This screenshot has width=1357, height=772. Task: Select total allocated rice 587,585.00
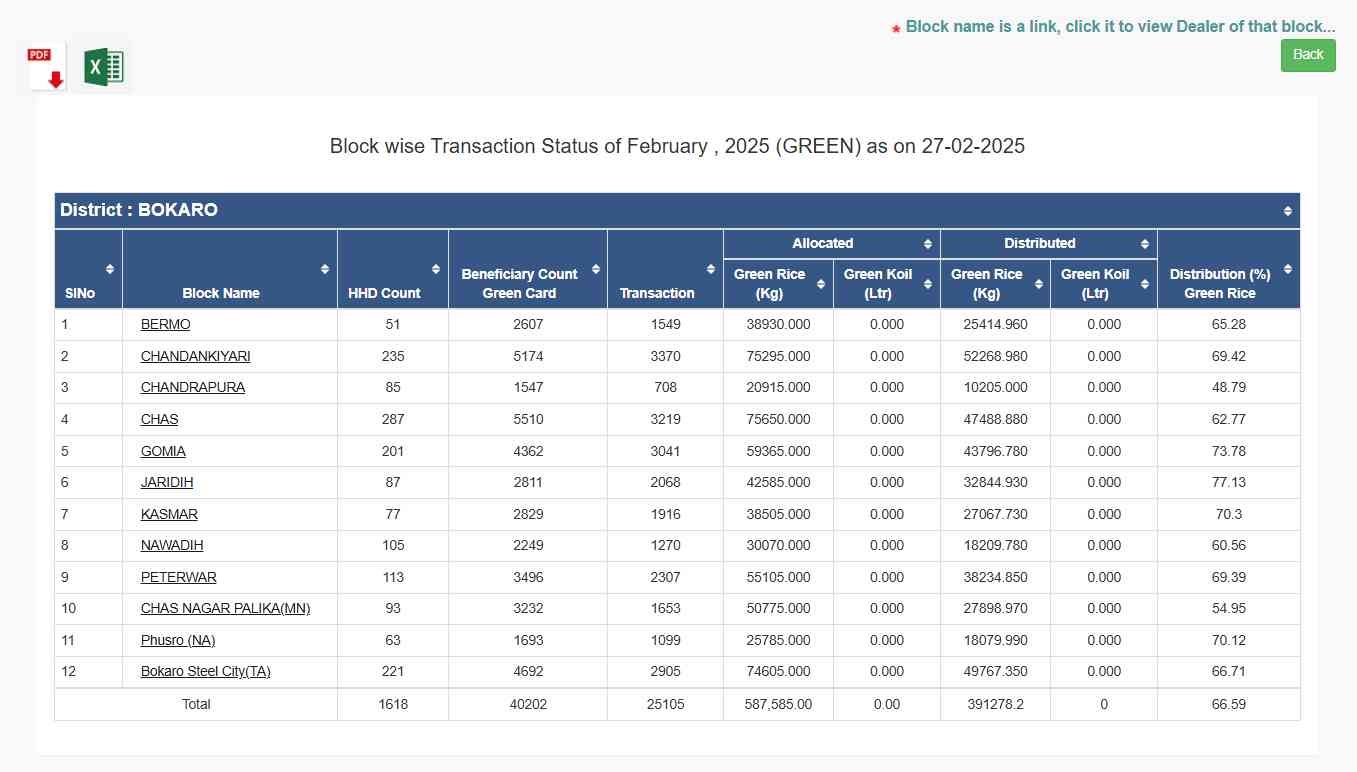click(778, 704)
